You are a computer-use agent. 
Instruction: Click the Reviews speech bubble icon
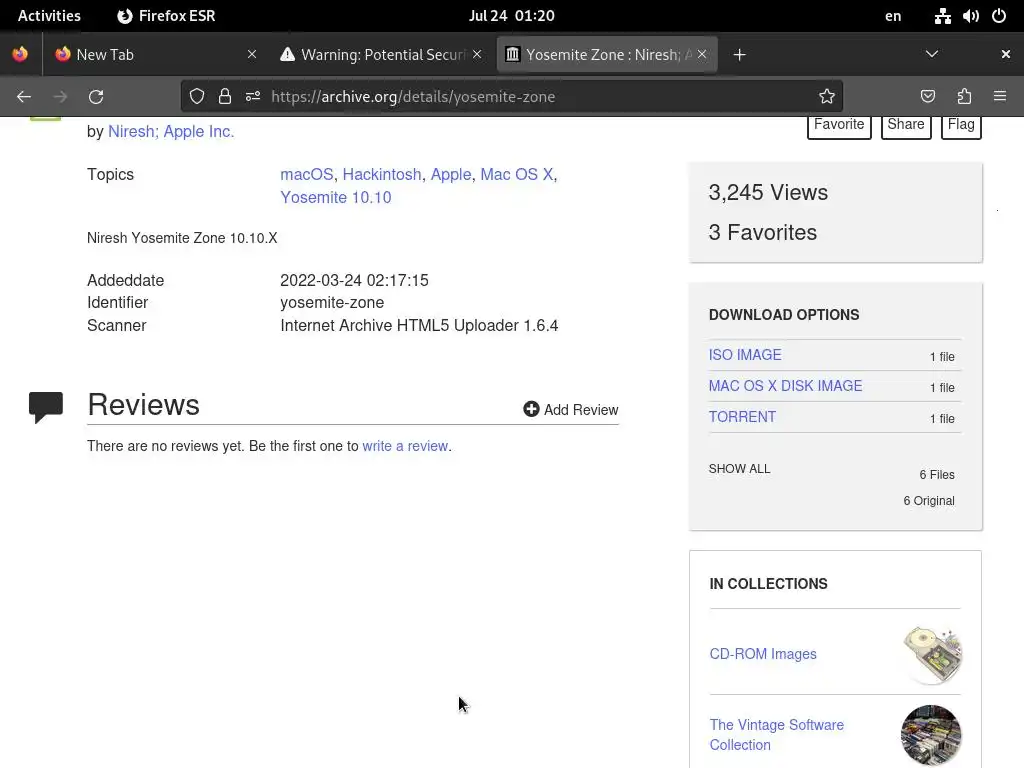[x=46, y=408]
